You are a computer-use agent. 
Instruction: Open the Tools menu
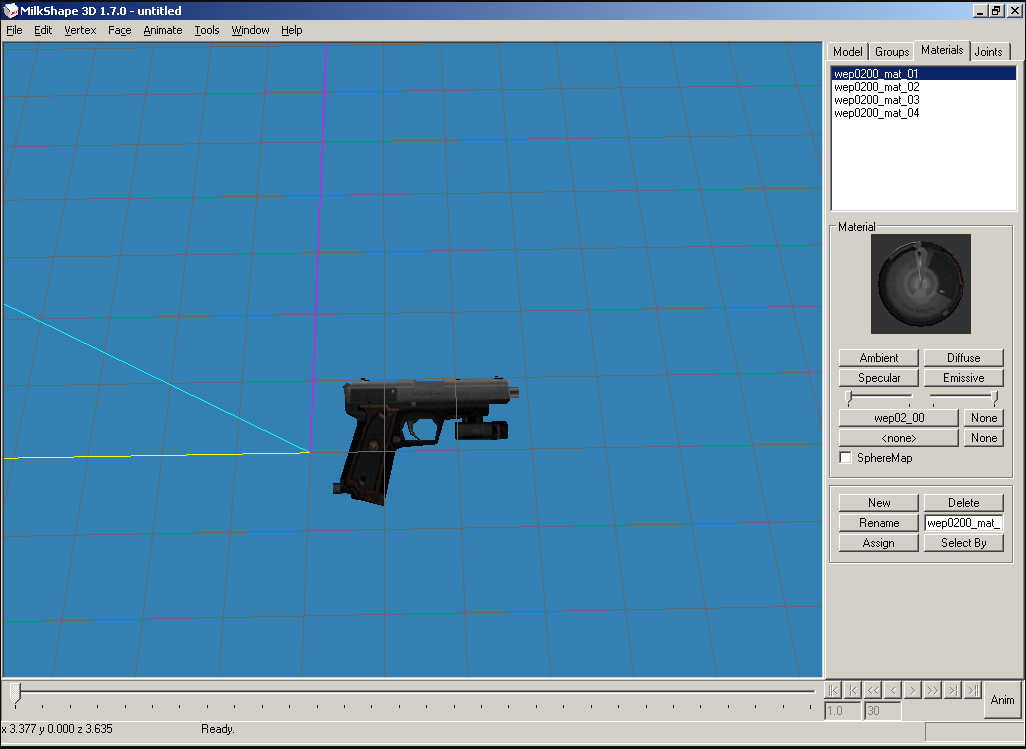(x=207, y=30)
